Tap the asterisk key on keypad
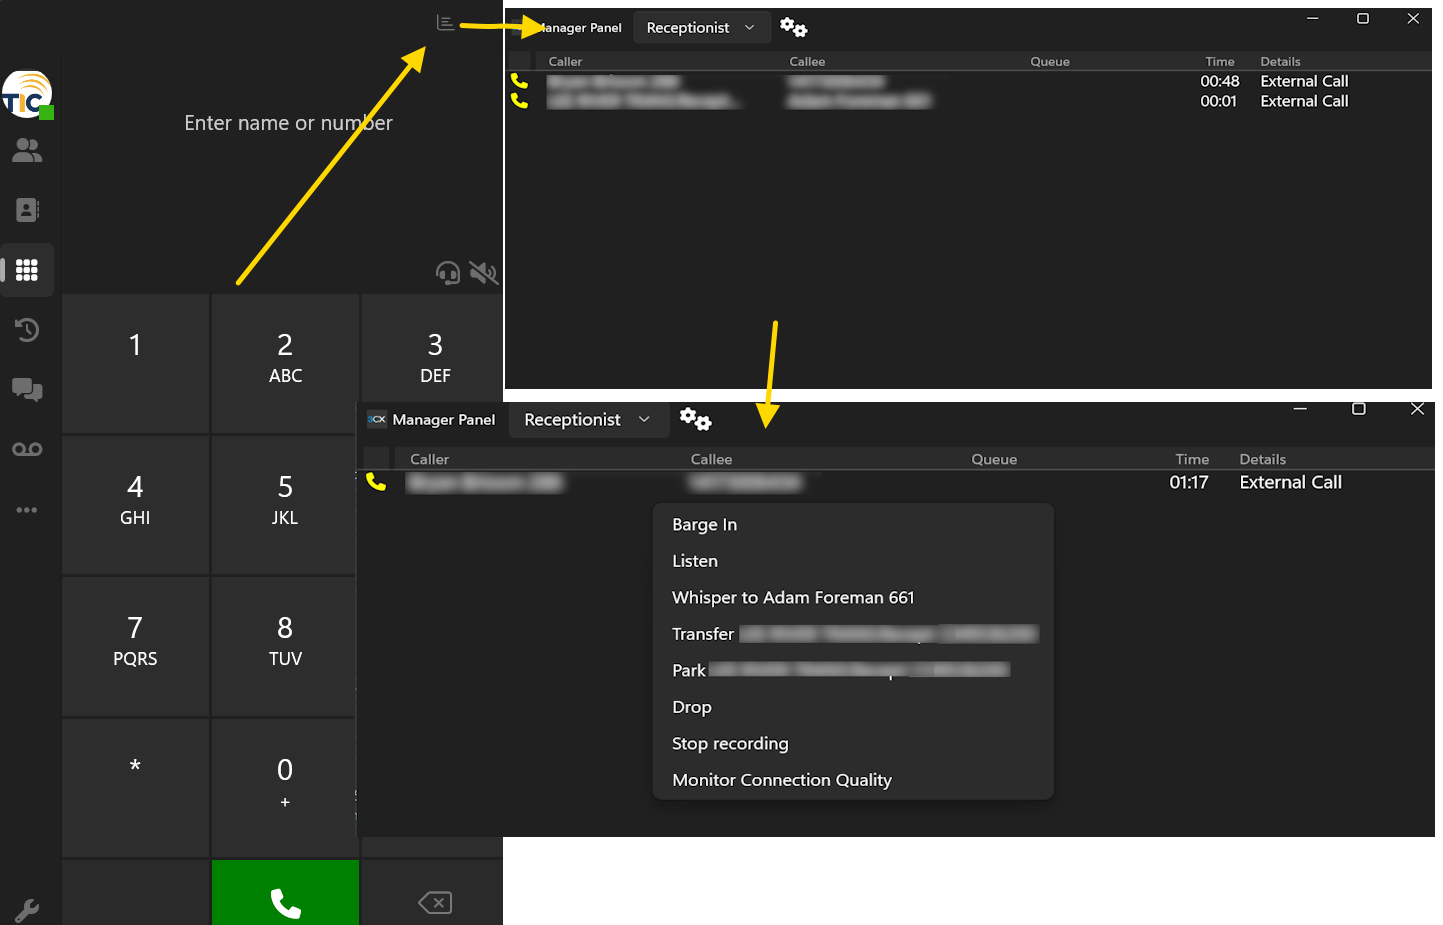The width and height of the screenshot is (1443, 925). (135, 788)
